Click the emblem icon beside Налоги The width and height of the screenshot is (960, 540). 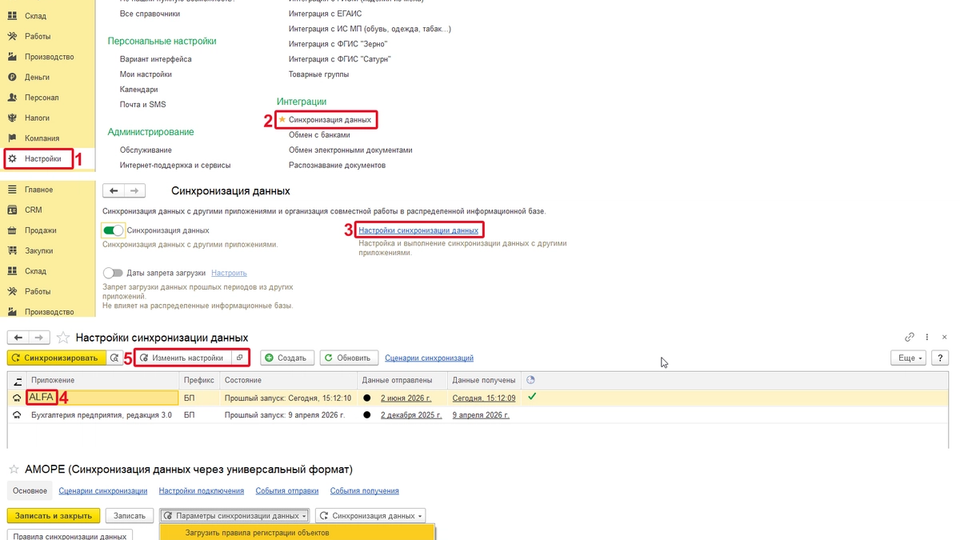point(12,118)
